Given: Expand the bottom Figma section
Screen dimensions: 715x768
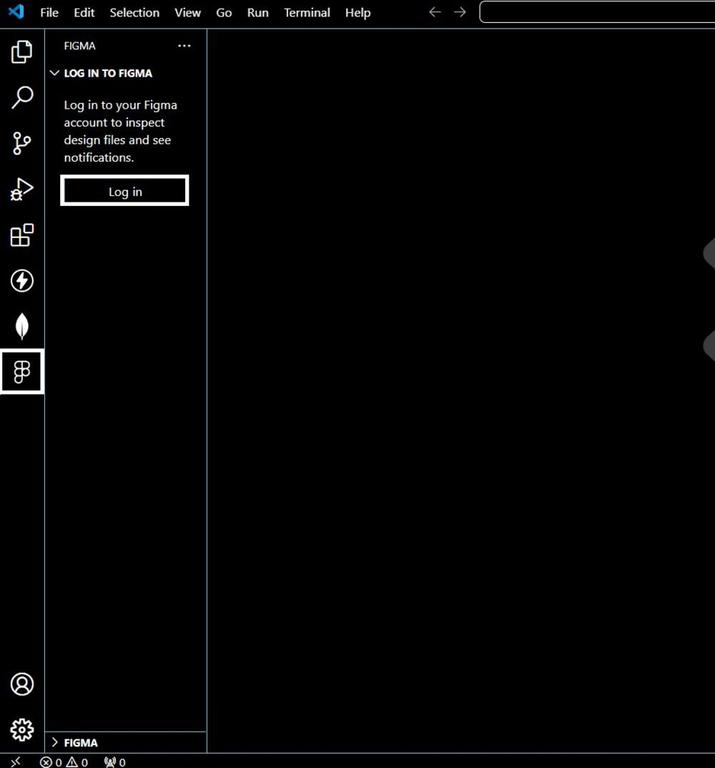Looking at the screenshot, I should point(54,743).
